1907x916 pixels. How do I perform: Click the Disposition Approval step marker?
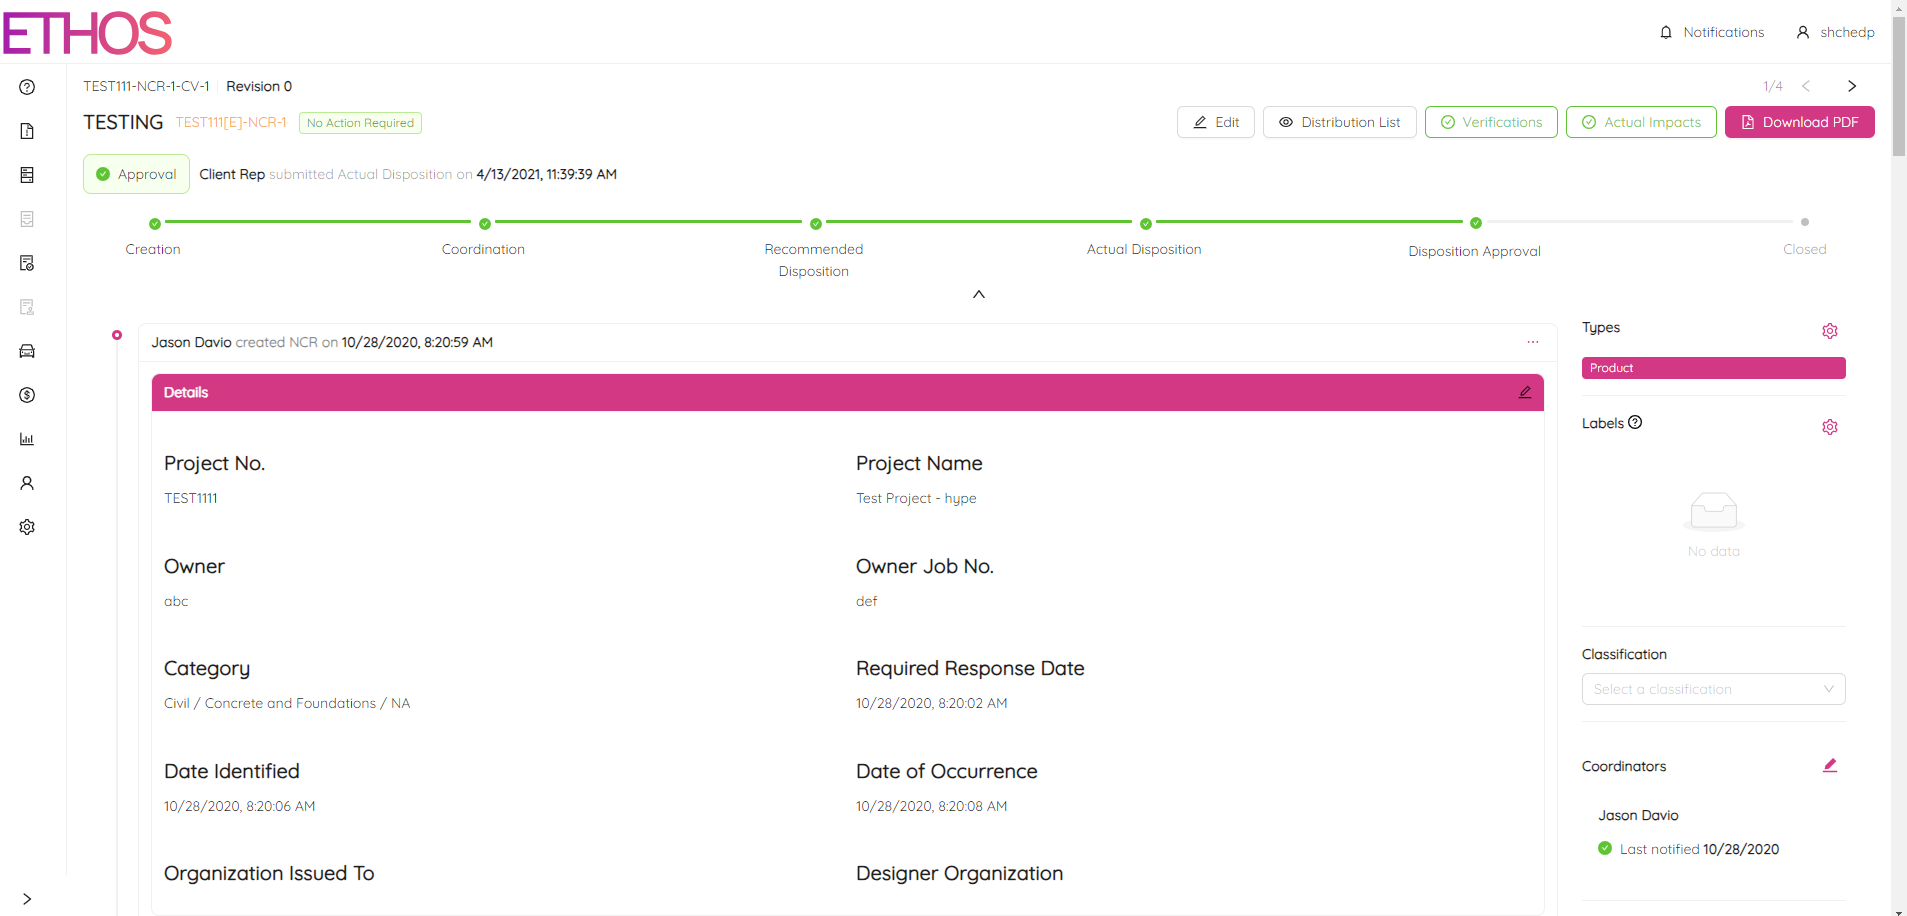point(1475,223)
